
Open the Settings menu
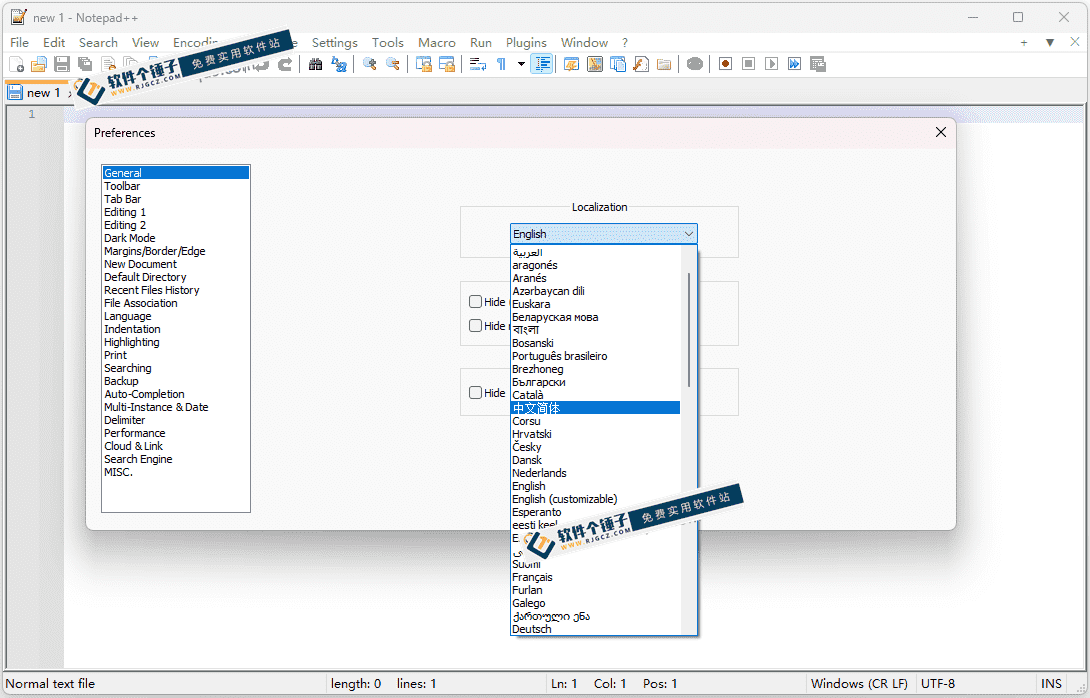pos(334,42)
